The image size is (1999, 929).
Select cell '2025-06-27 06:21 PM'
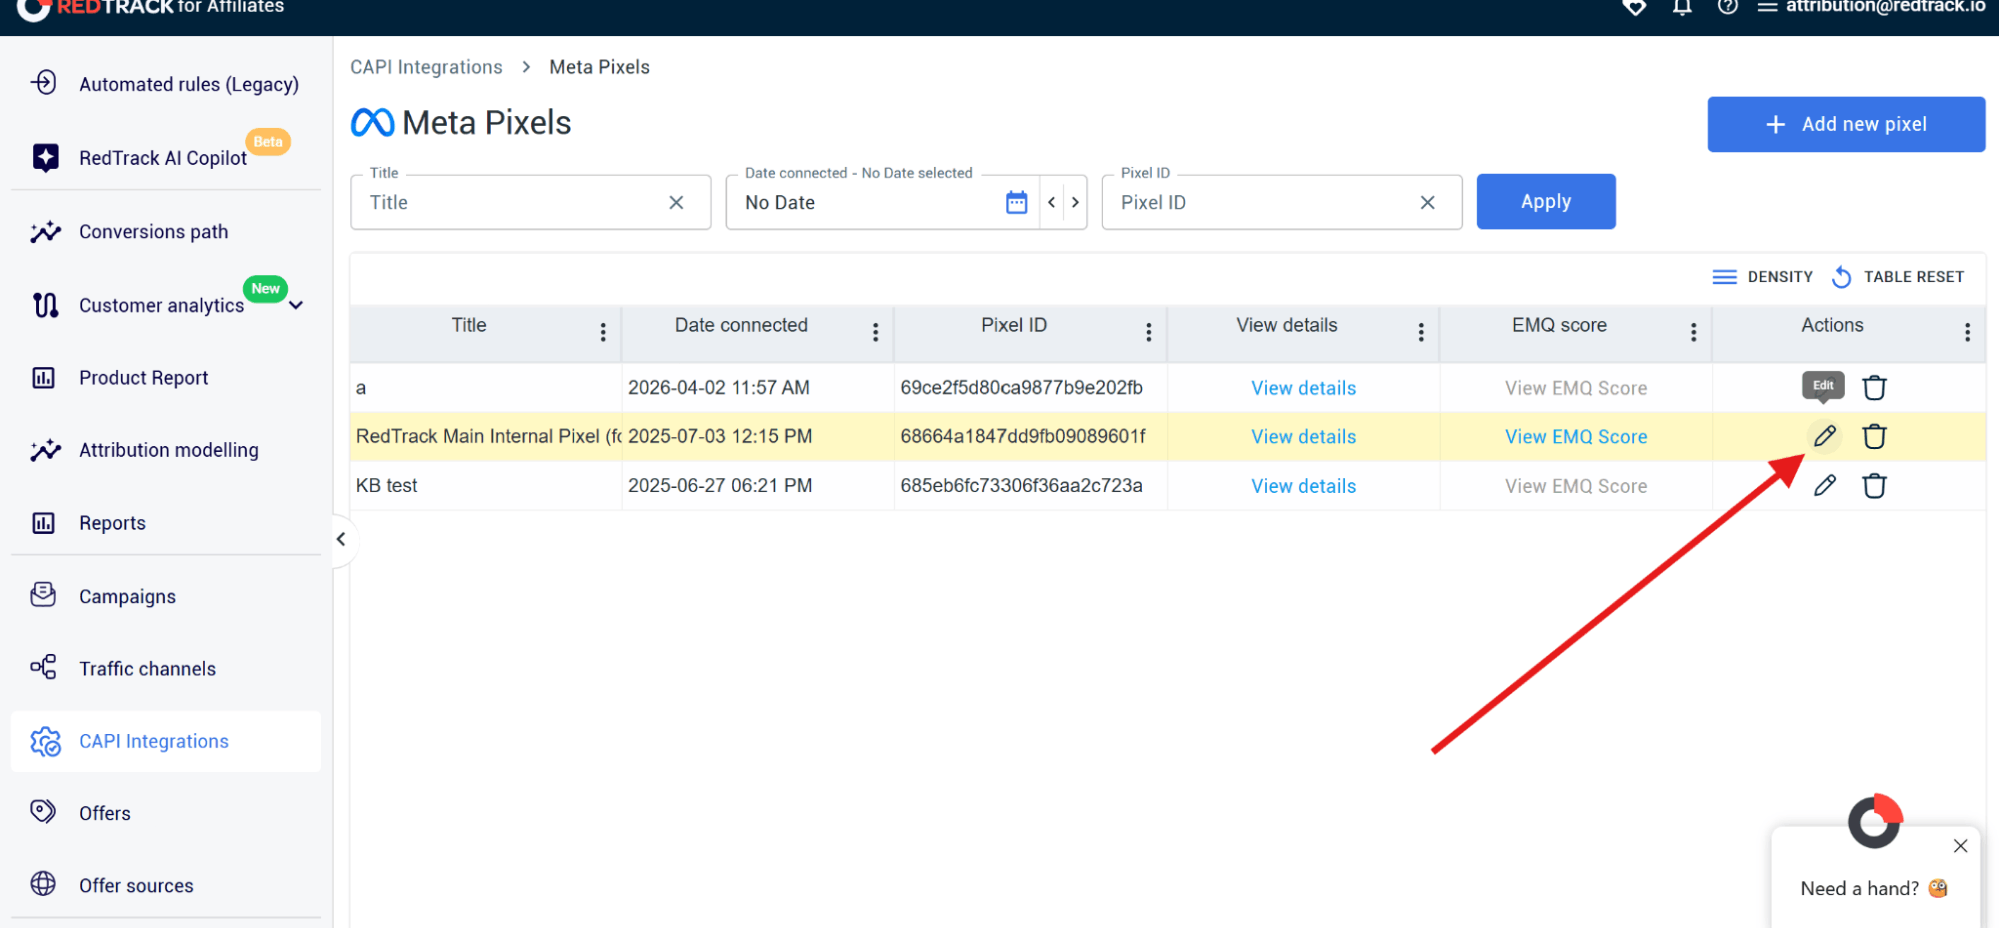coord(757,486)
